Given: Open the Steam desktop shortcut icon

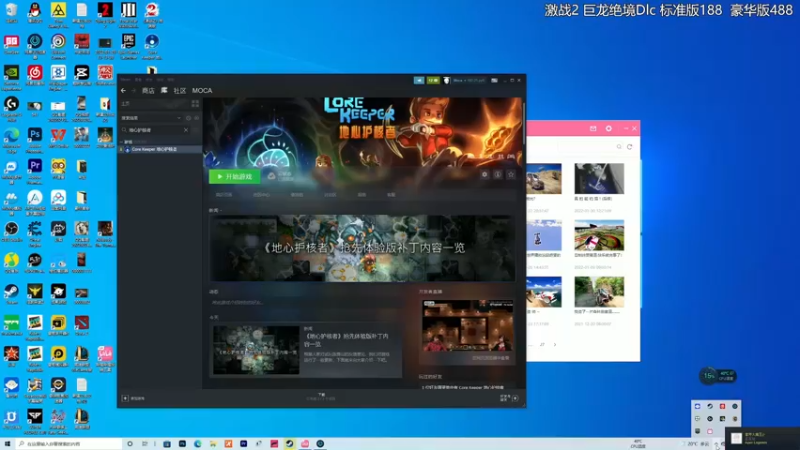Looking at the screenshot, I should (x=11, y=293).
